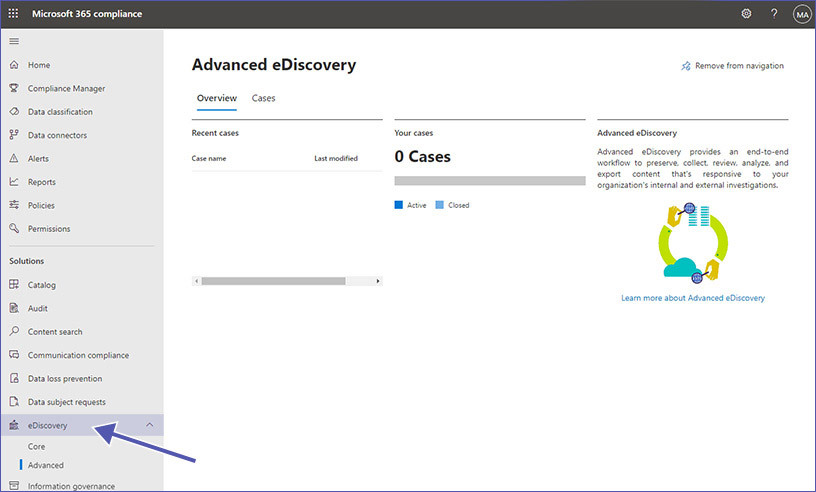Click the Microsoft 365 compliance title
This screenshot has height=492, width=816.
point(87,14)
